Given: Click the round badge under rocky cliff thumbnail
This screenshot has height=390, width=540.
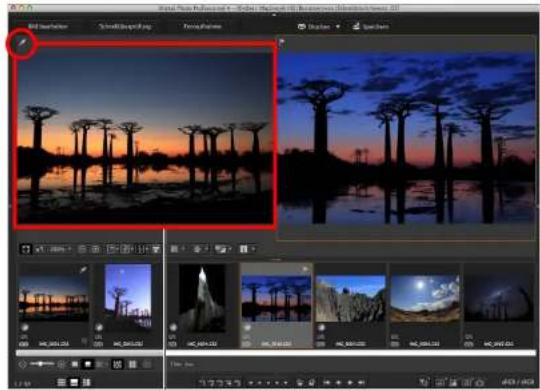Looking at the screenshot, I should coord(321,327).
